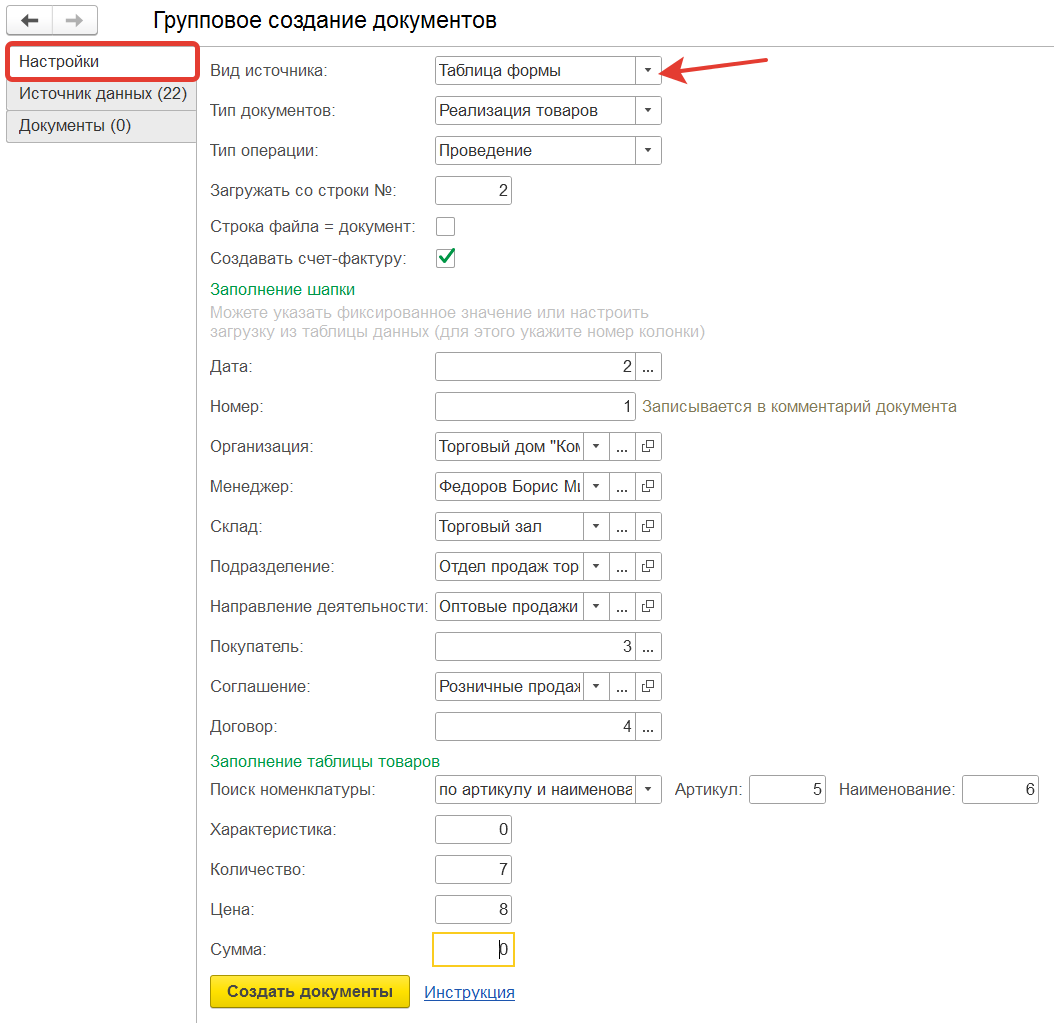Open Направление деятельности item via open icon
The image size is (1054, 1023).
coord(648,606)
